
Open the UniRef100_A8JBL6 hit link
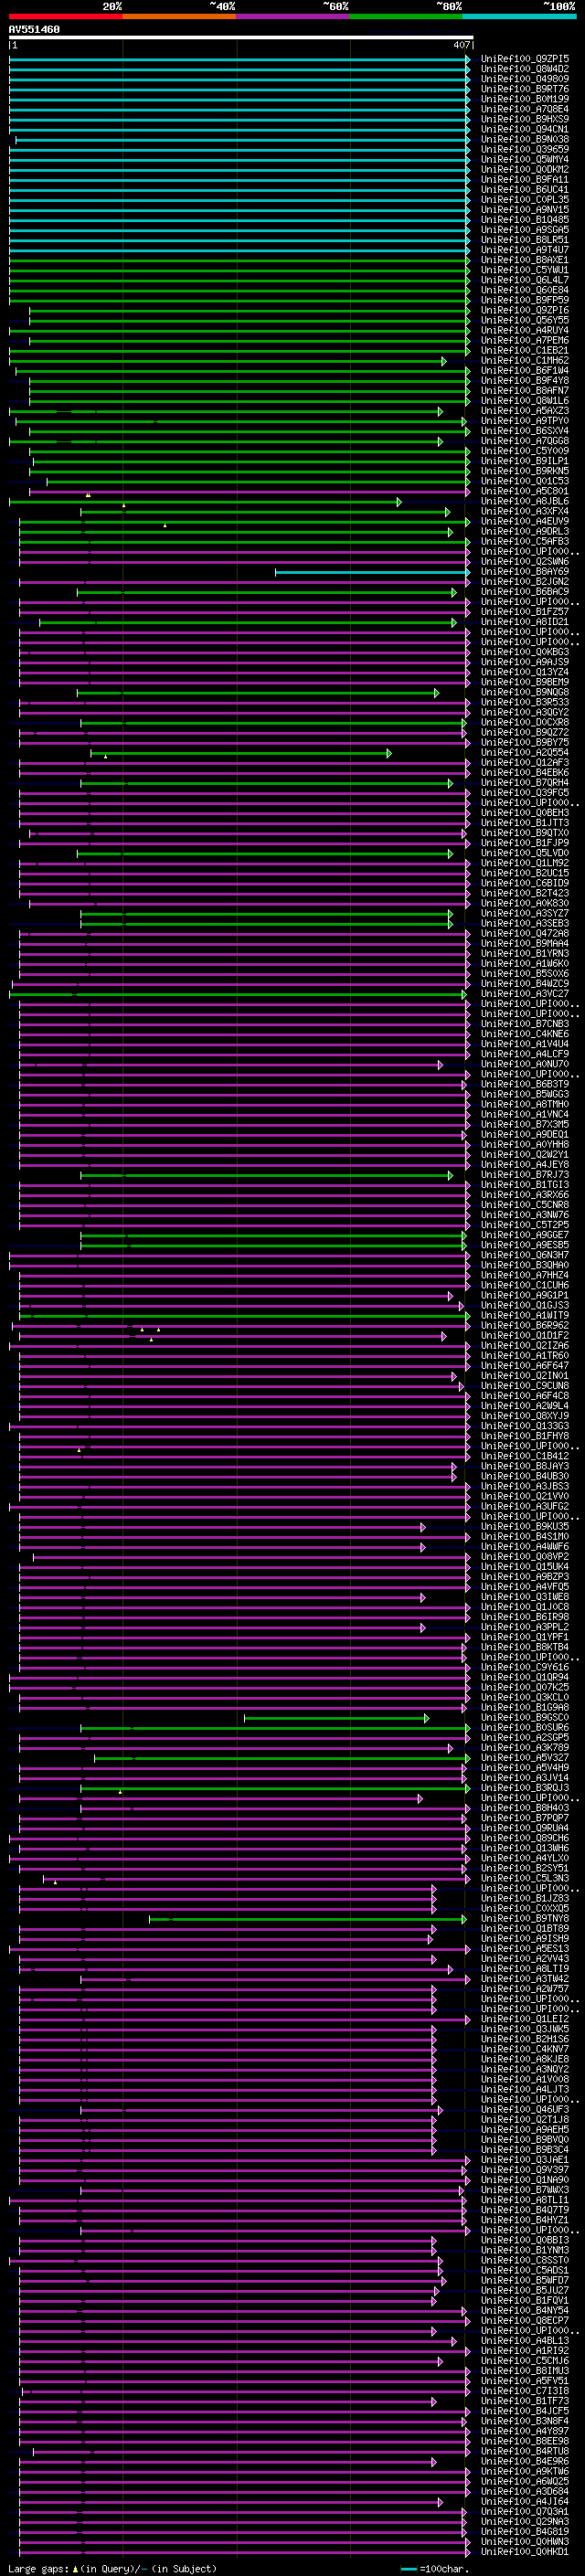[525, 502]
